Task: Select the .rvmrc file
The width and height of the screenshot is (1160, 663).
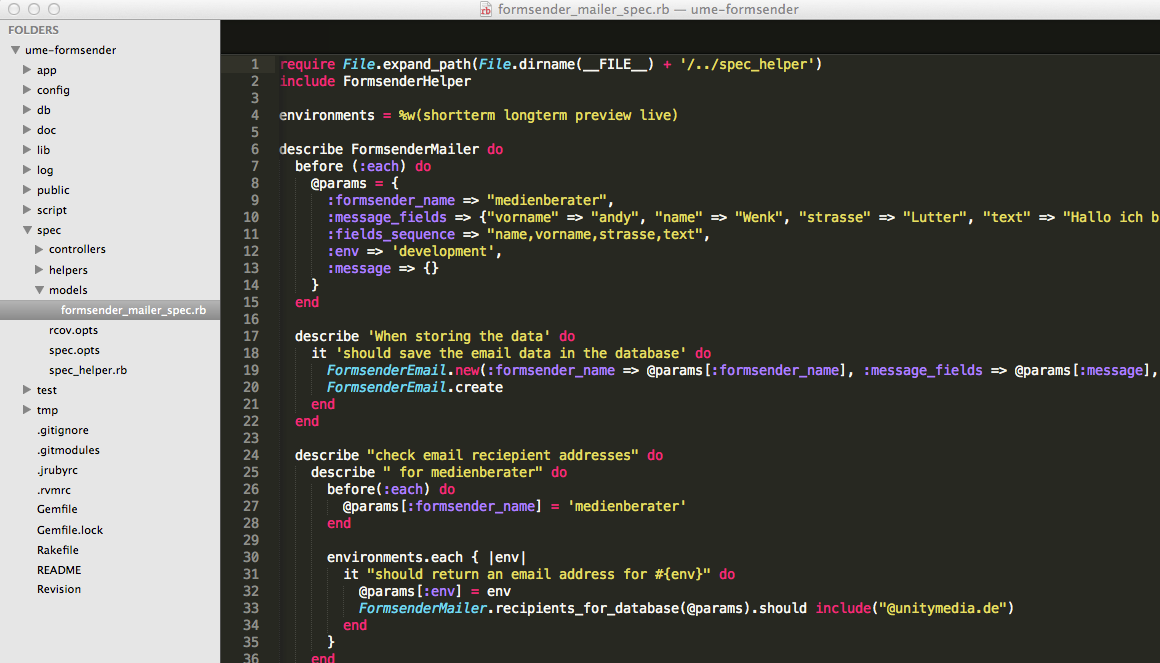Action: 53,489
